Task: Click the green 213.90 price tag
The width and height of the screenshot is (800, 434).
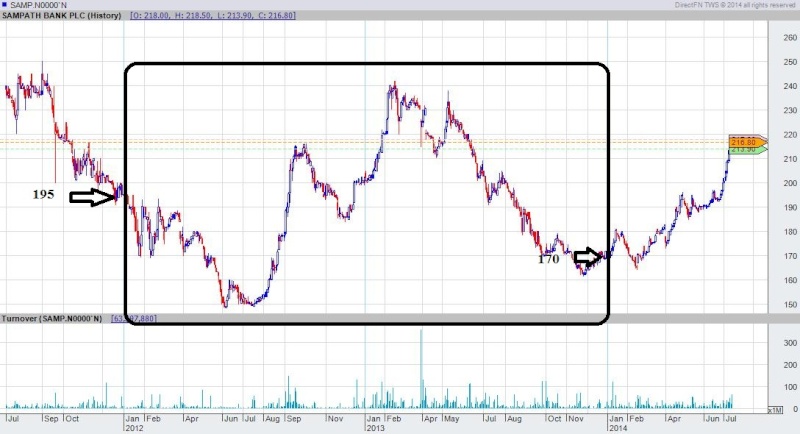Action: [x=748, y=150]
